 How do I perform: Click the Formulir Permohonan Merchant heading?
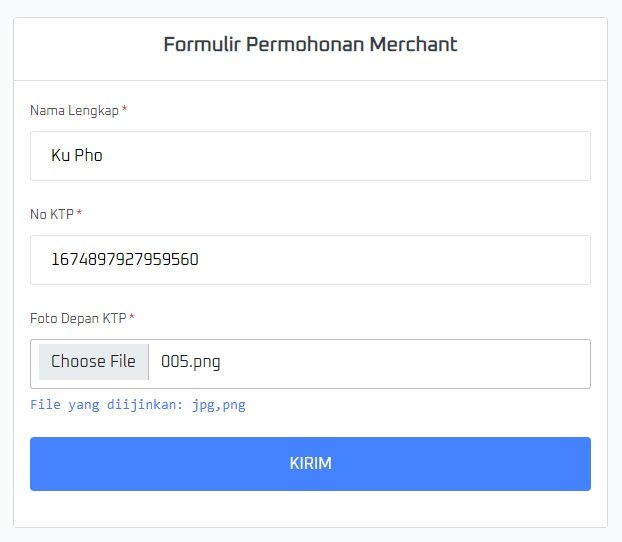pos(310,45)
